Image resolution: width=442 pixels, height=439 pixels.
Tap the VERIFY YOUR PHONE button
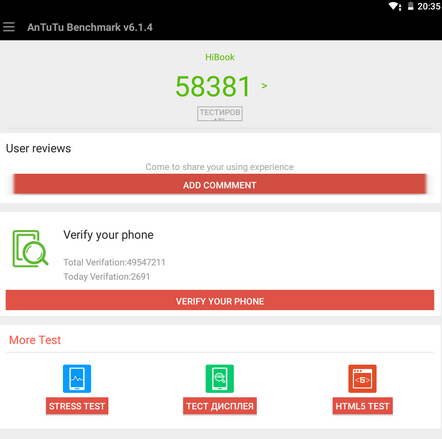click(x=220, y=300)
